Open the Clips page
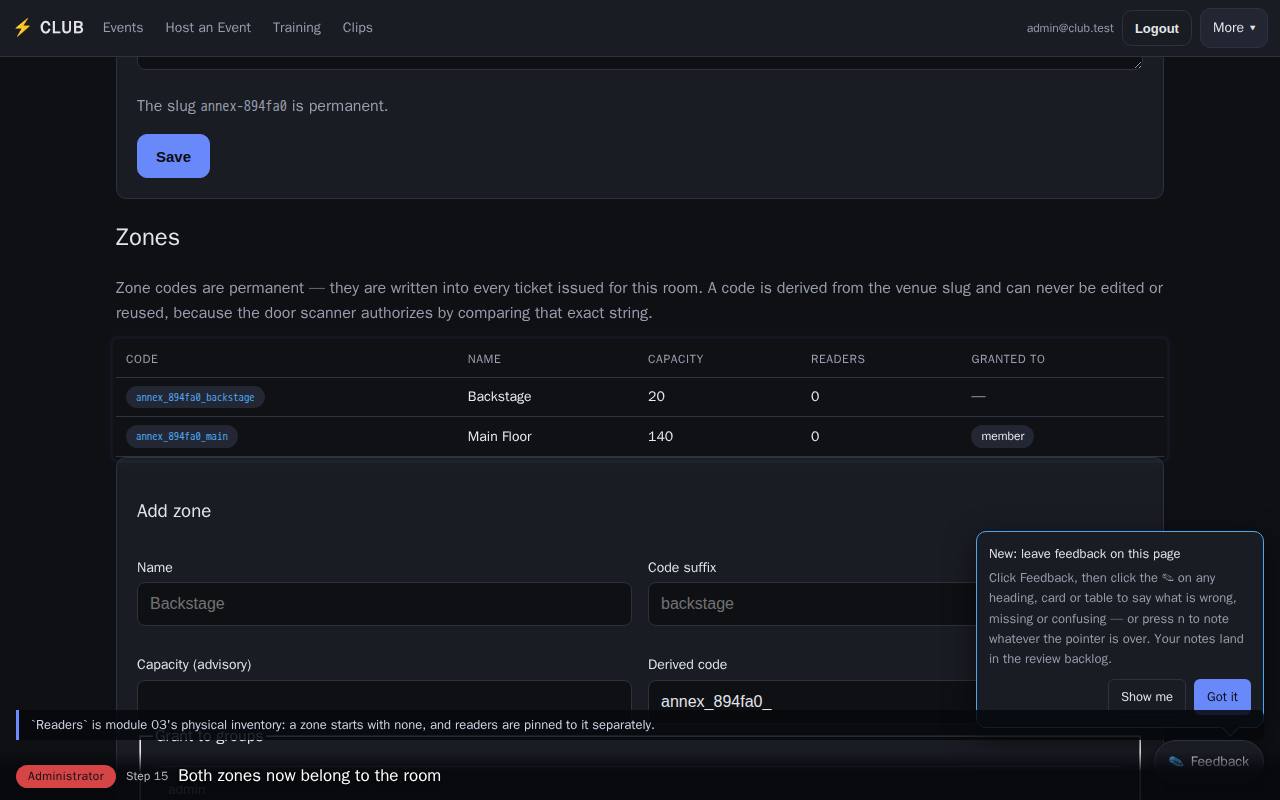1280x800 pixels. [x=357, y=28]
